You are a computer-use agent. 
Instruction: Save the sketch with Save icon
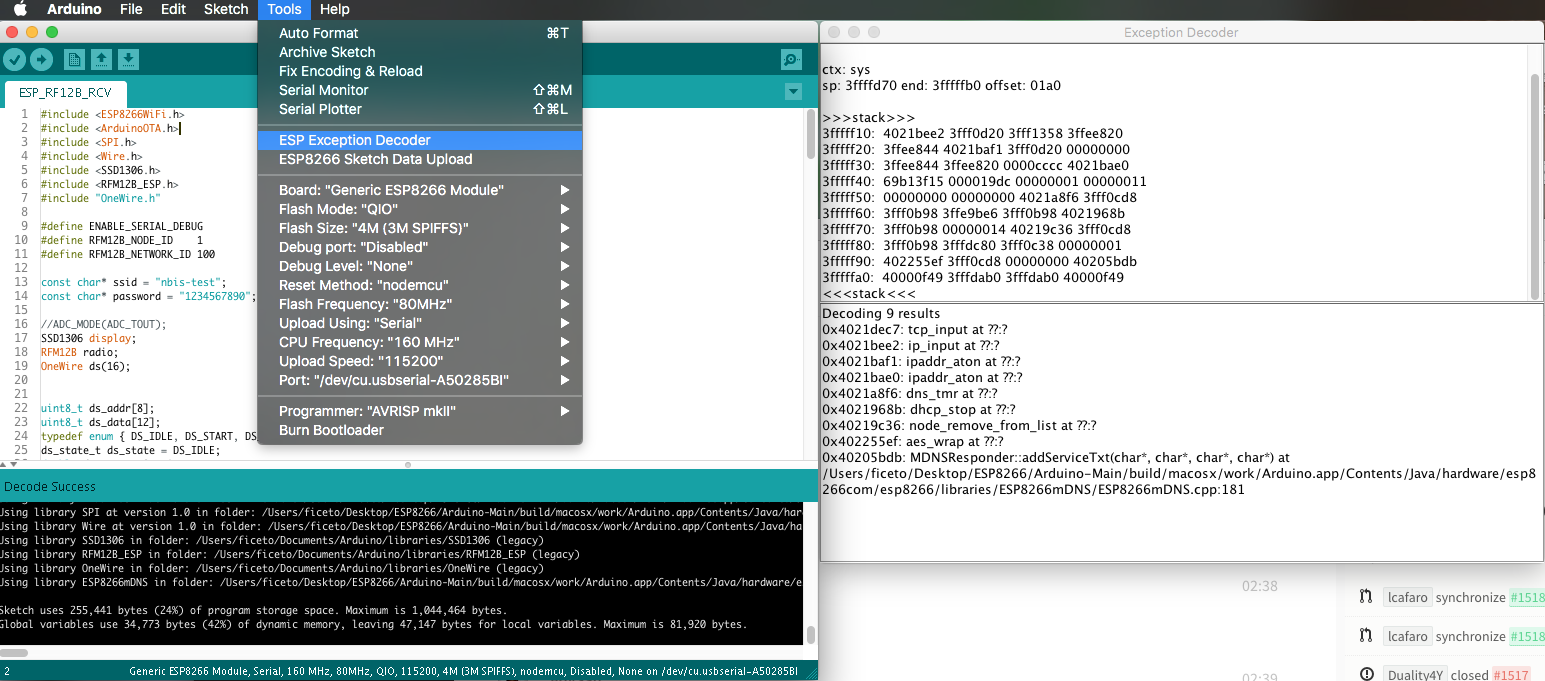click(128, 60)
